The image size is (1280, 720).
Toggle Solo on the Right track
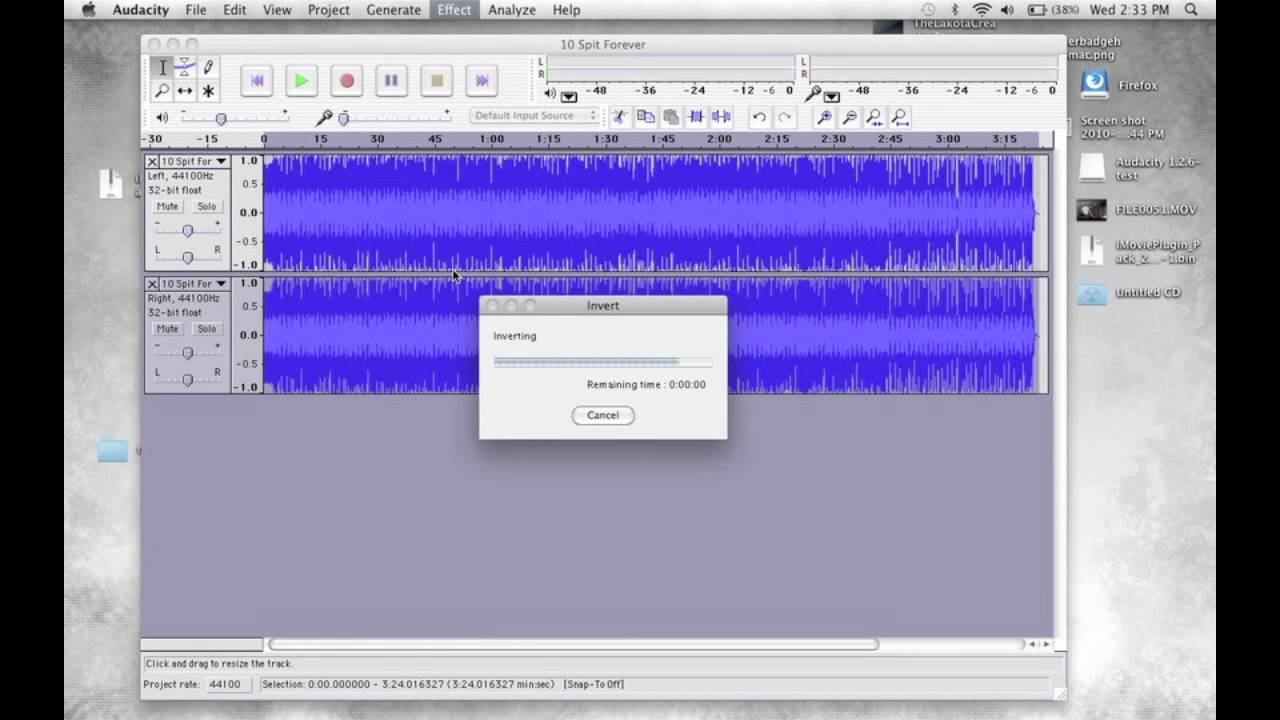click(x=206, y=328)
